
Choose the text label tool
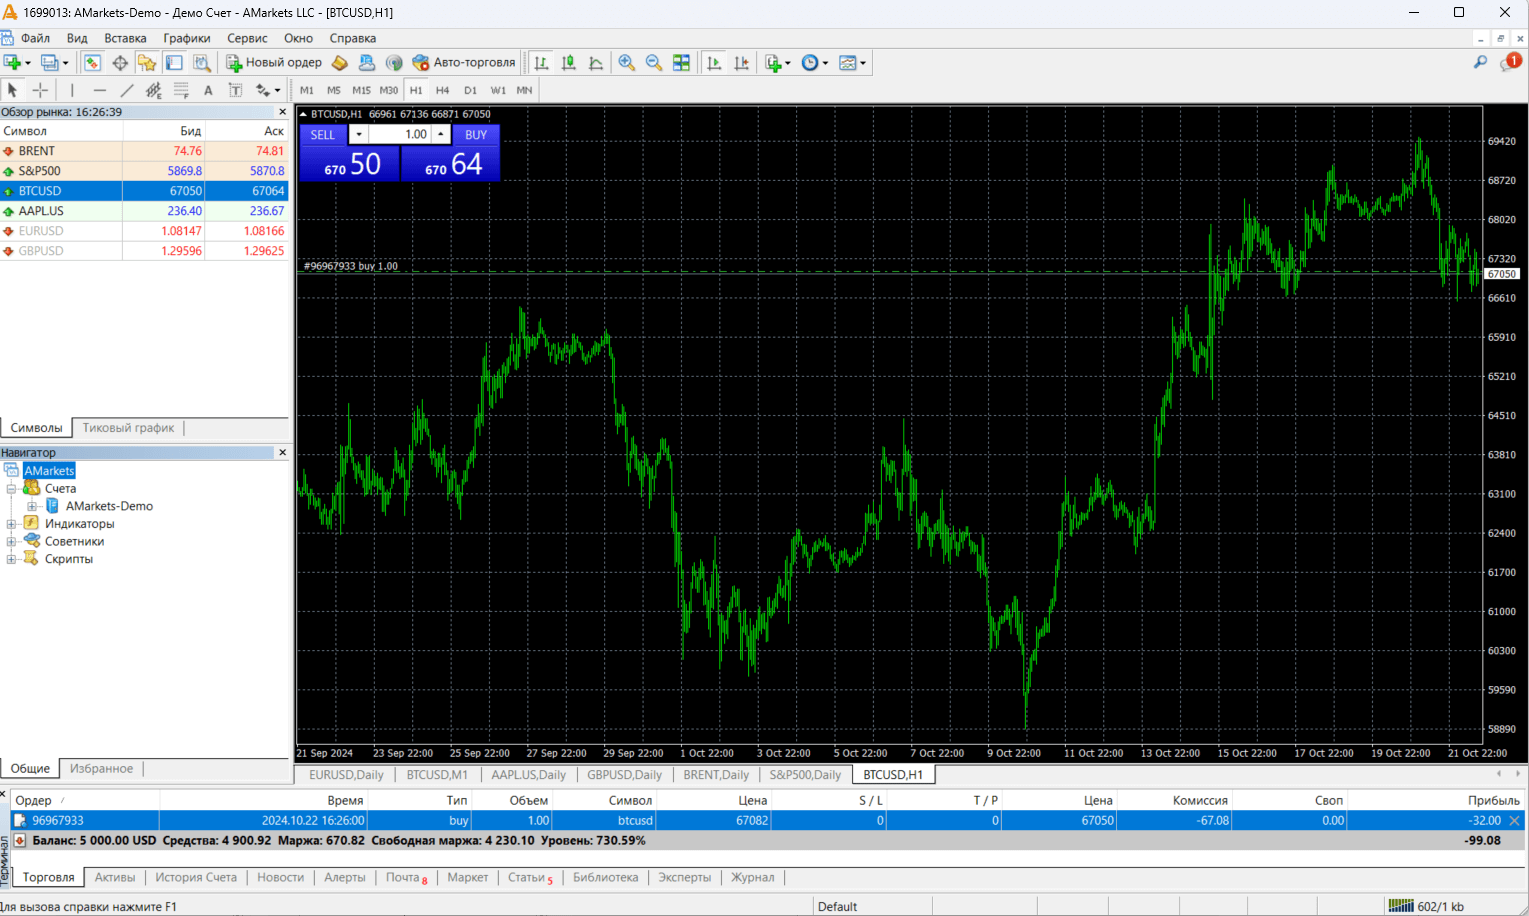(208, 90)
